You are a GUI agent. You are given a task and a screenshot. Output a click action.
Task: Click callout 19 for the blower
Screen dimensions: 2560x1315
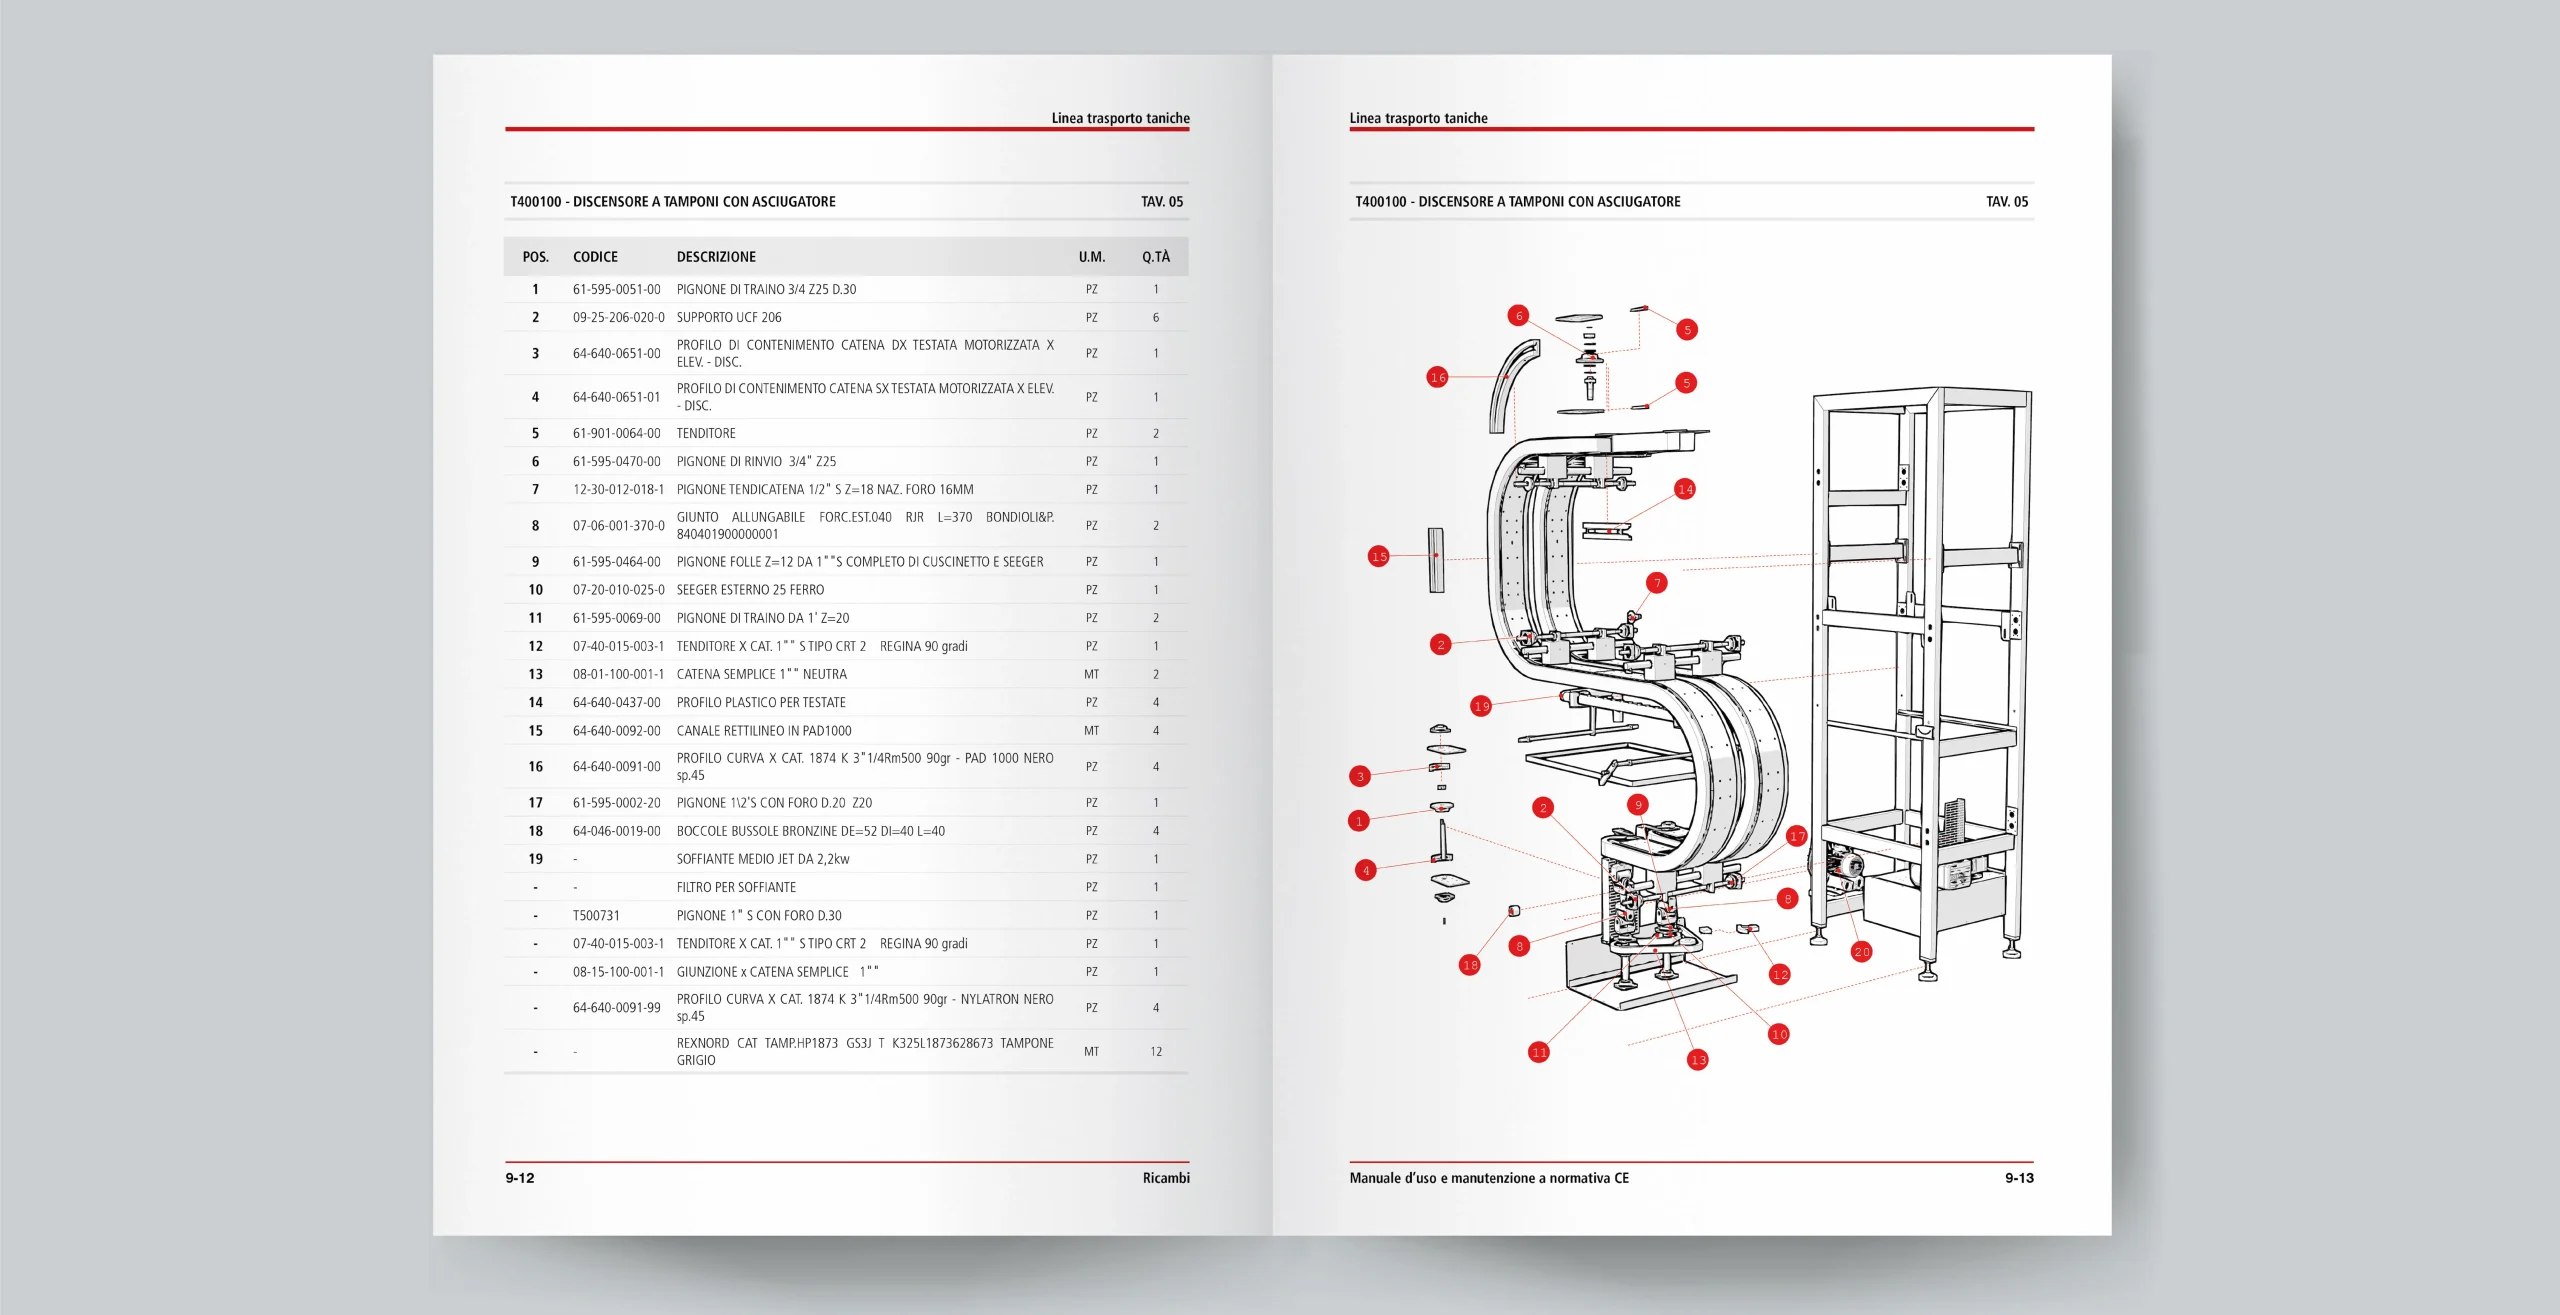tap(1481, 706)
